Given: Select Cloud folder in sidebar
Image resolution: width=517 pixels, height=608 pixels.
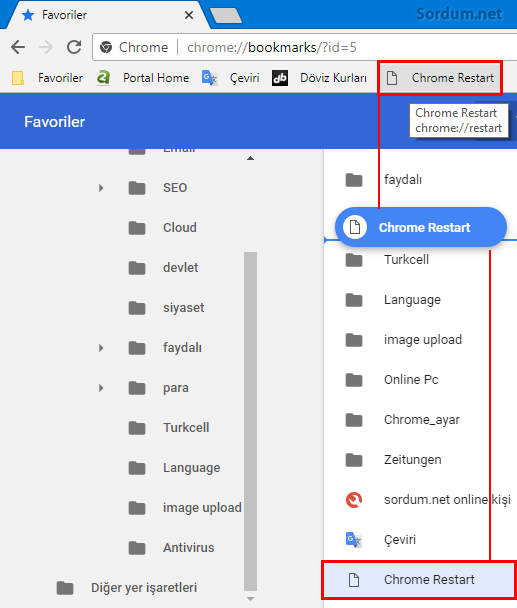Looking at the screenshot, I should tap(180, 228).
